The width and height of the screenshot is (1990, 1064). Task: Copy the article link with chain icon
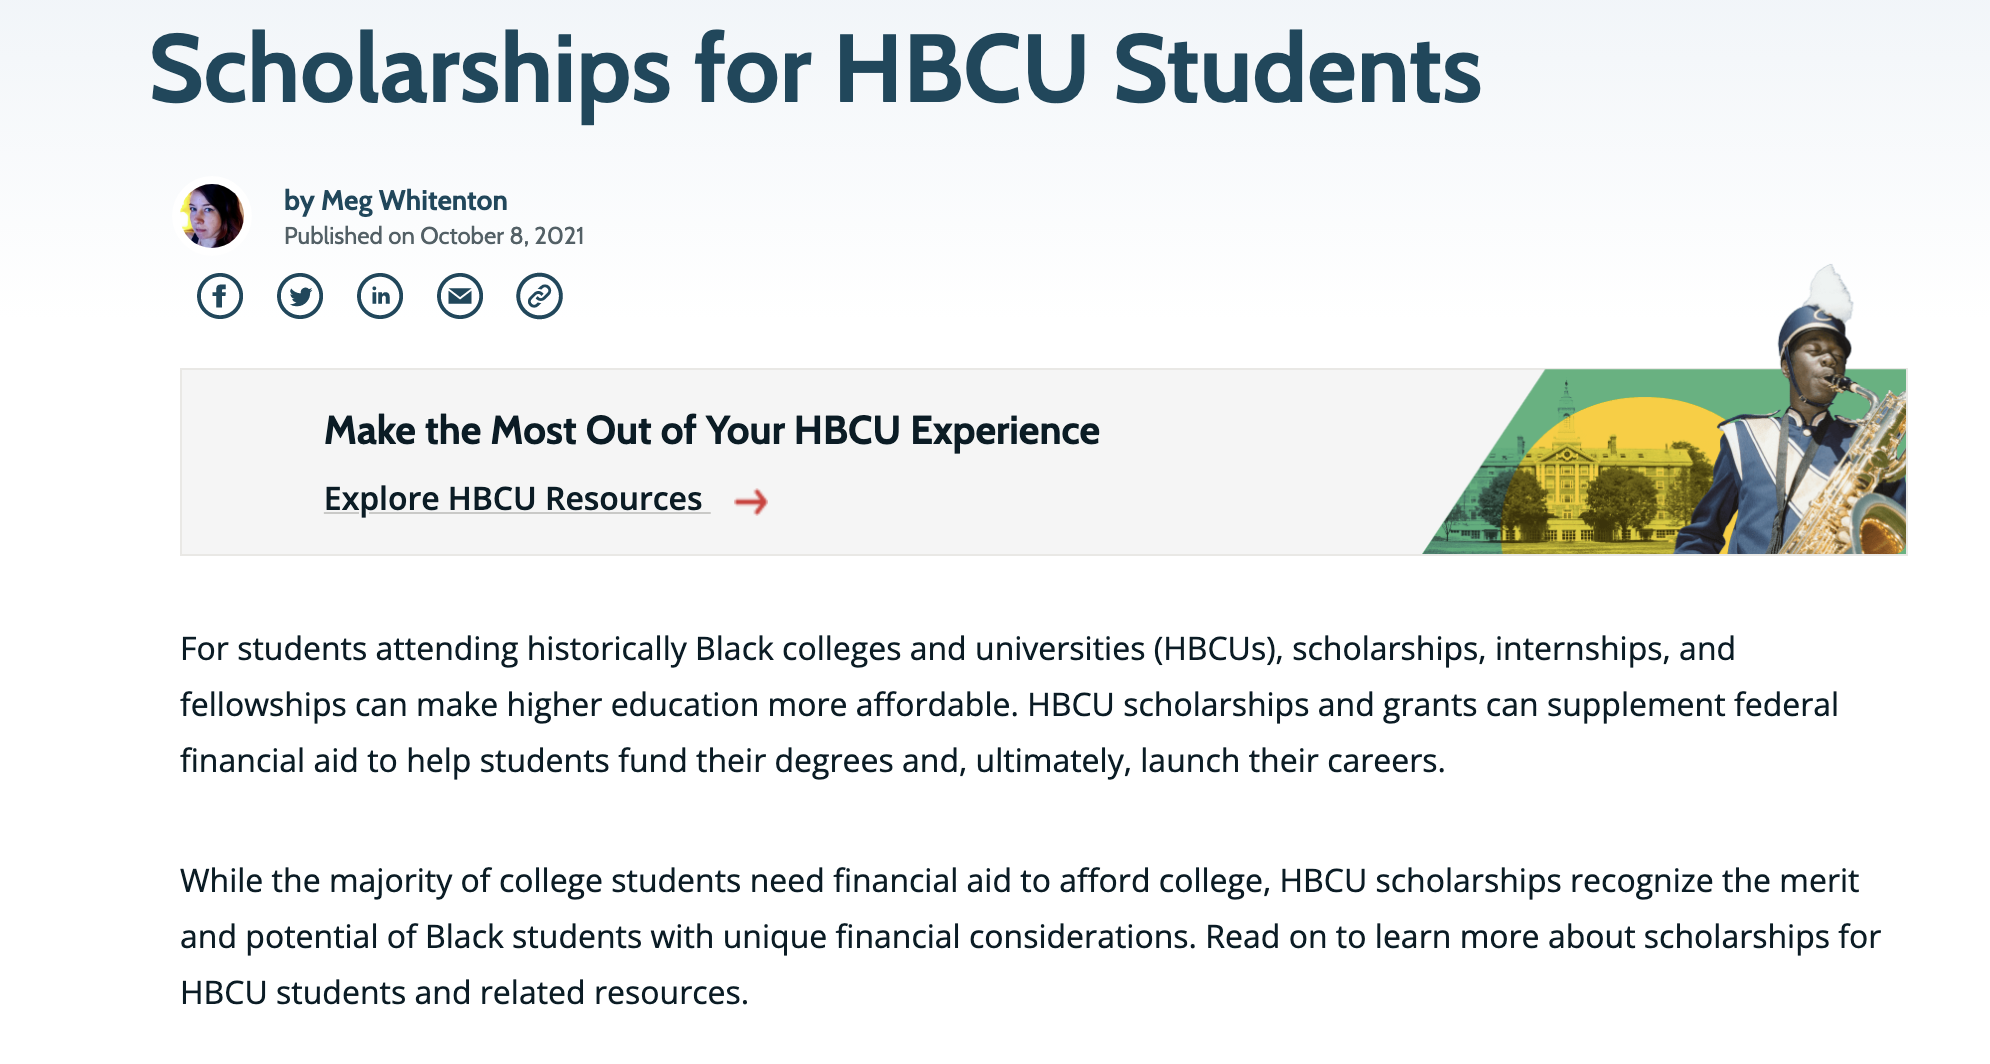[x=539, y=296]
